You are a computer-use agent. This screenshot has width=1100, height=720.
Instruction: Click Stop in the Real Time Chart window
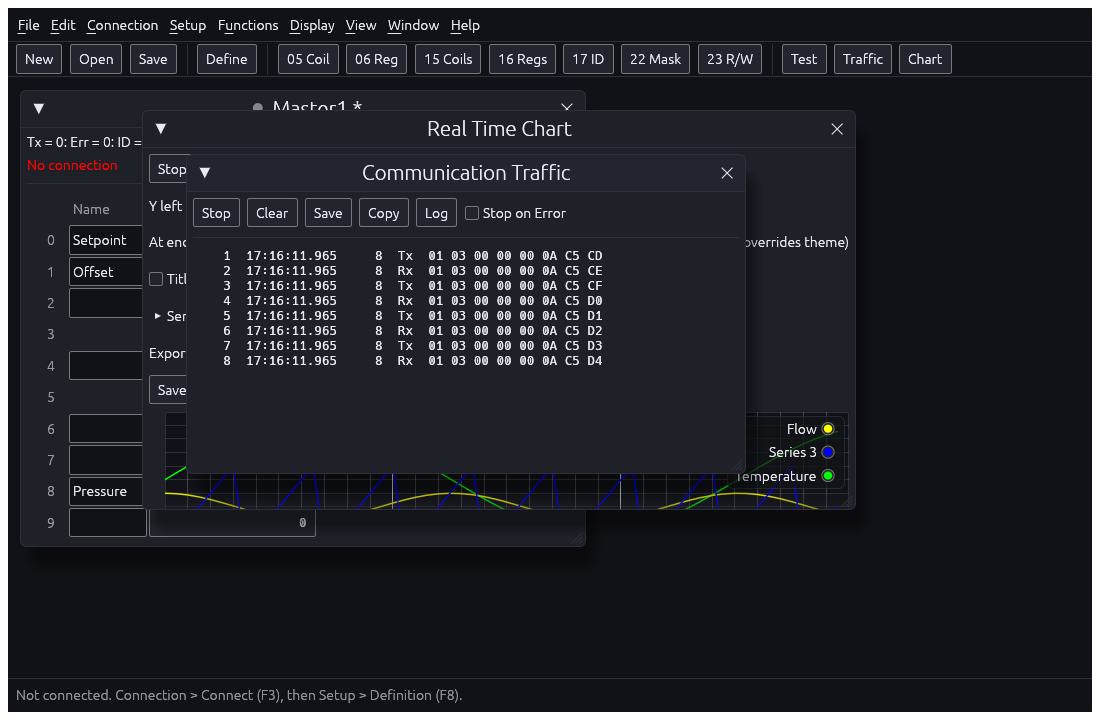[169, 169]
